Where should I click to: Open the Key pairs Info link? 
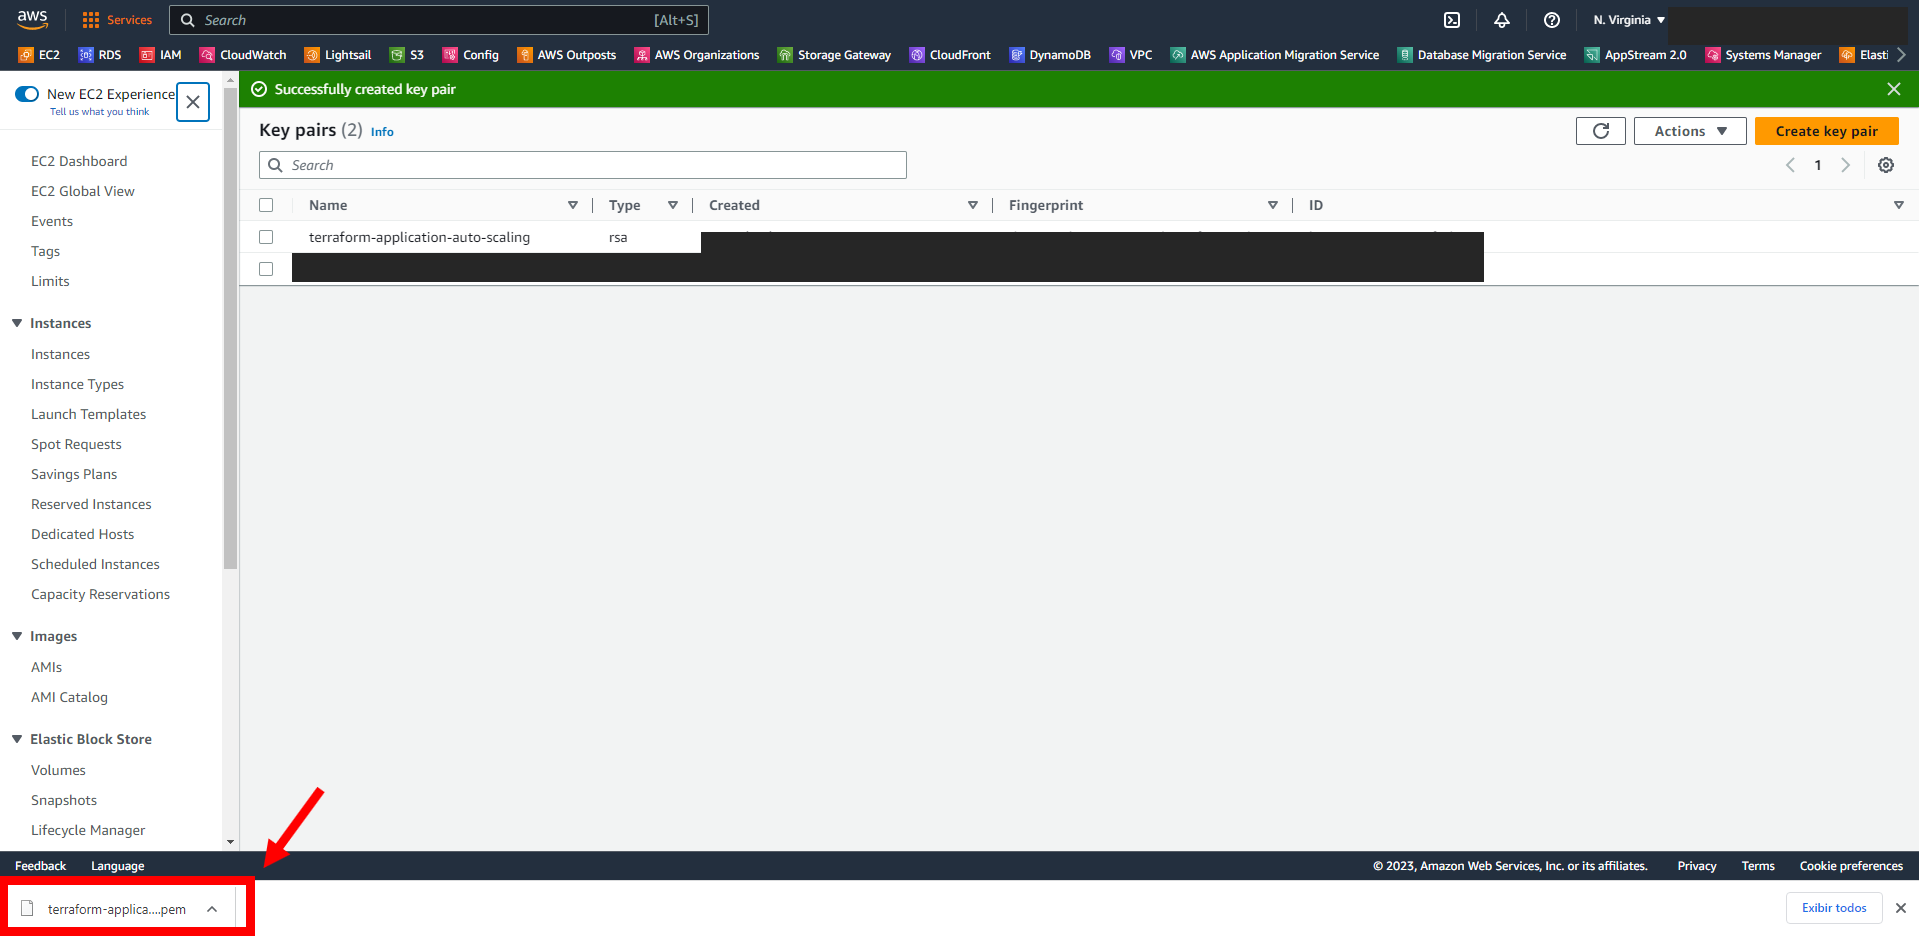click(x=382, y=132)
